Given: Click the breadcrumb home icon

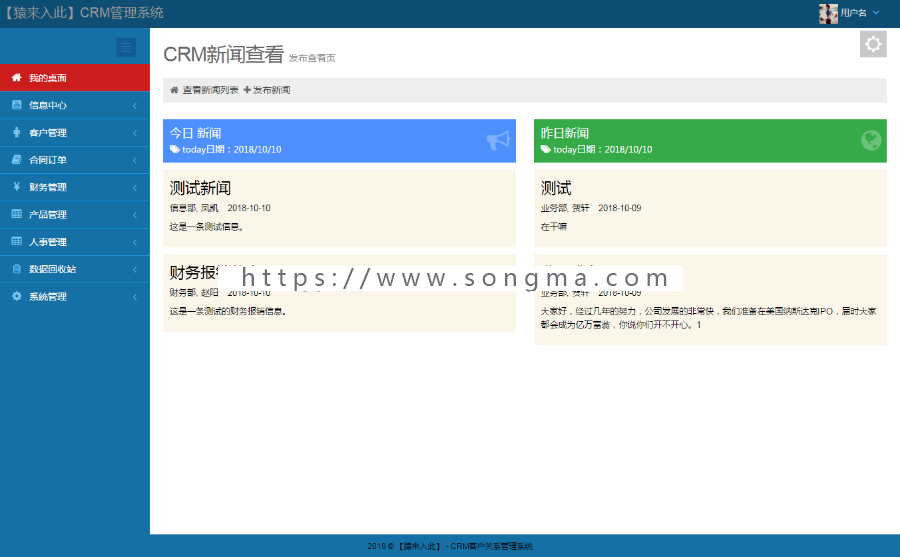Looking at the screenshot, I should pos(174,90).
